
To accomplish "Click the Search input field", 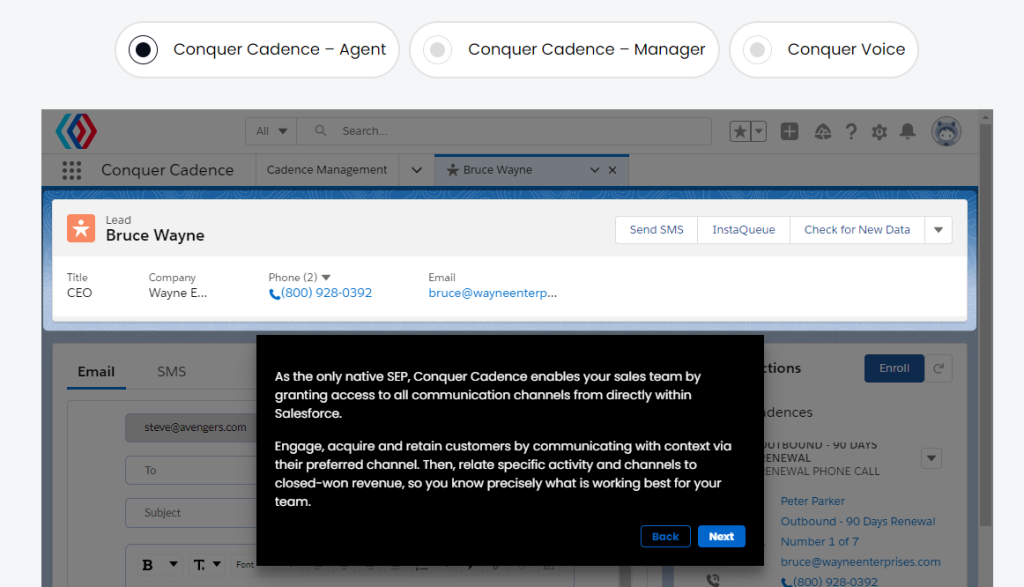I will (504, 131).
